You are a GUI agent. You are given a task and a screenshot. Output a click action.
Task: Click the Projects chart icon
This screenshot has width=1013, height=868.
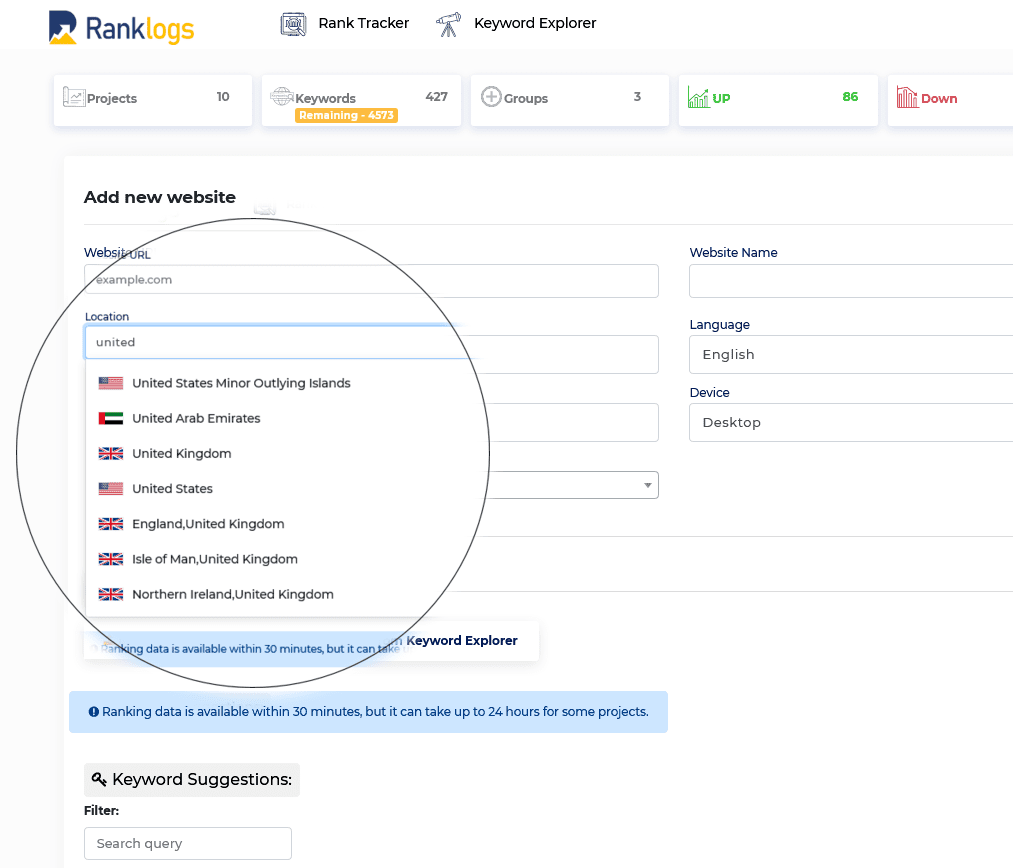pos(74,97)
